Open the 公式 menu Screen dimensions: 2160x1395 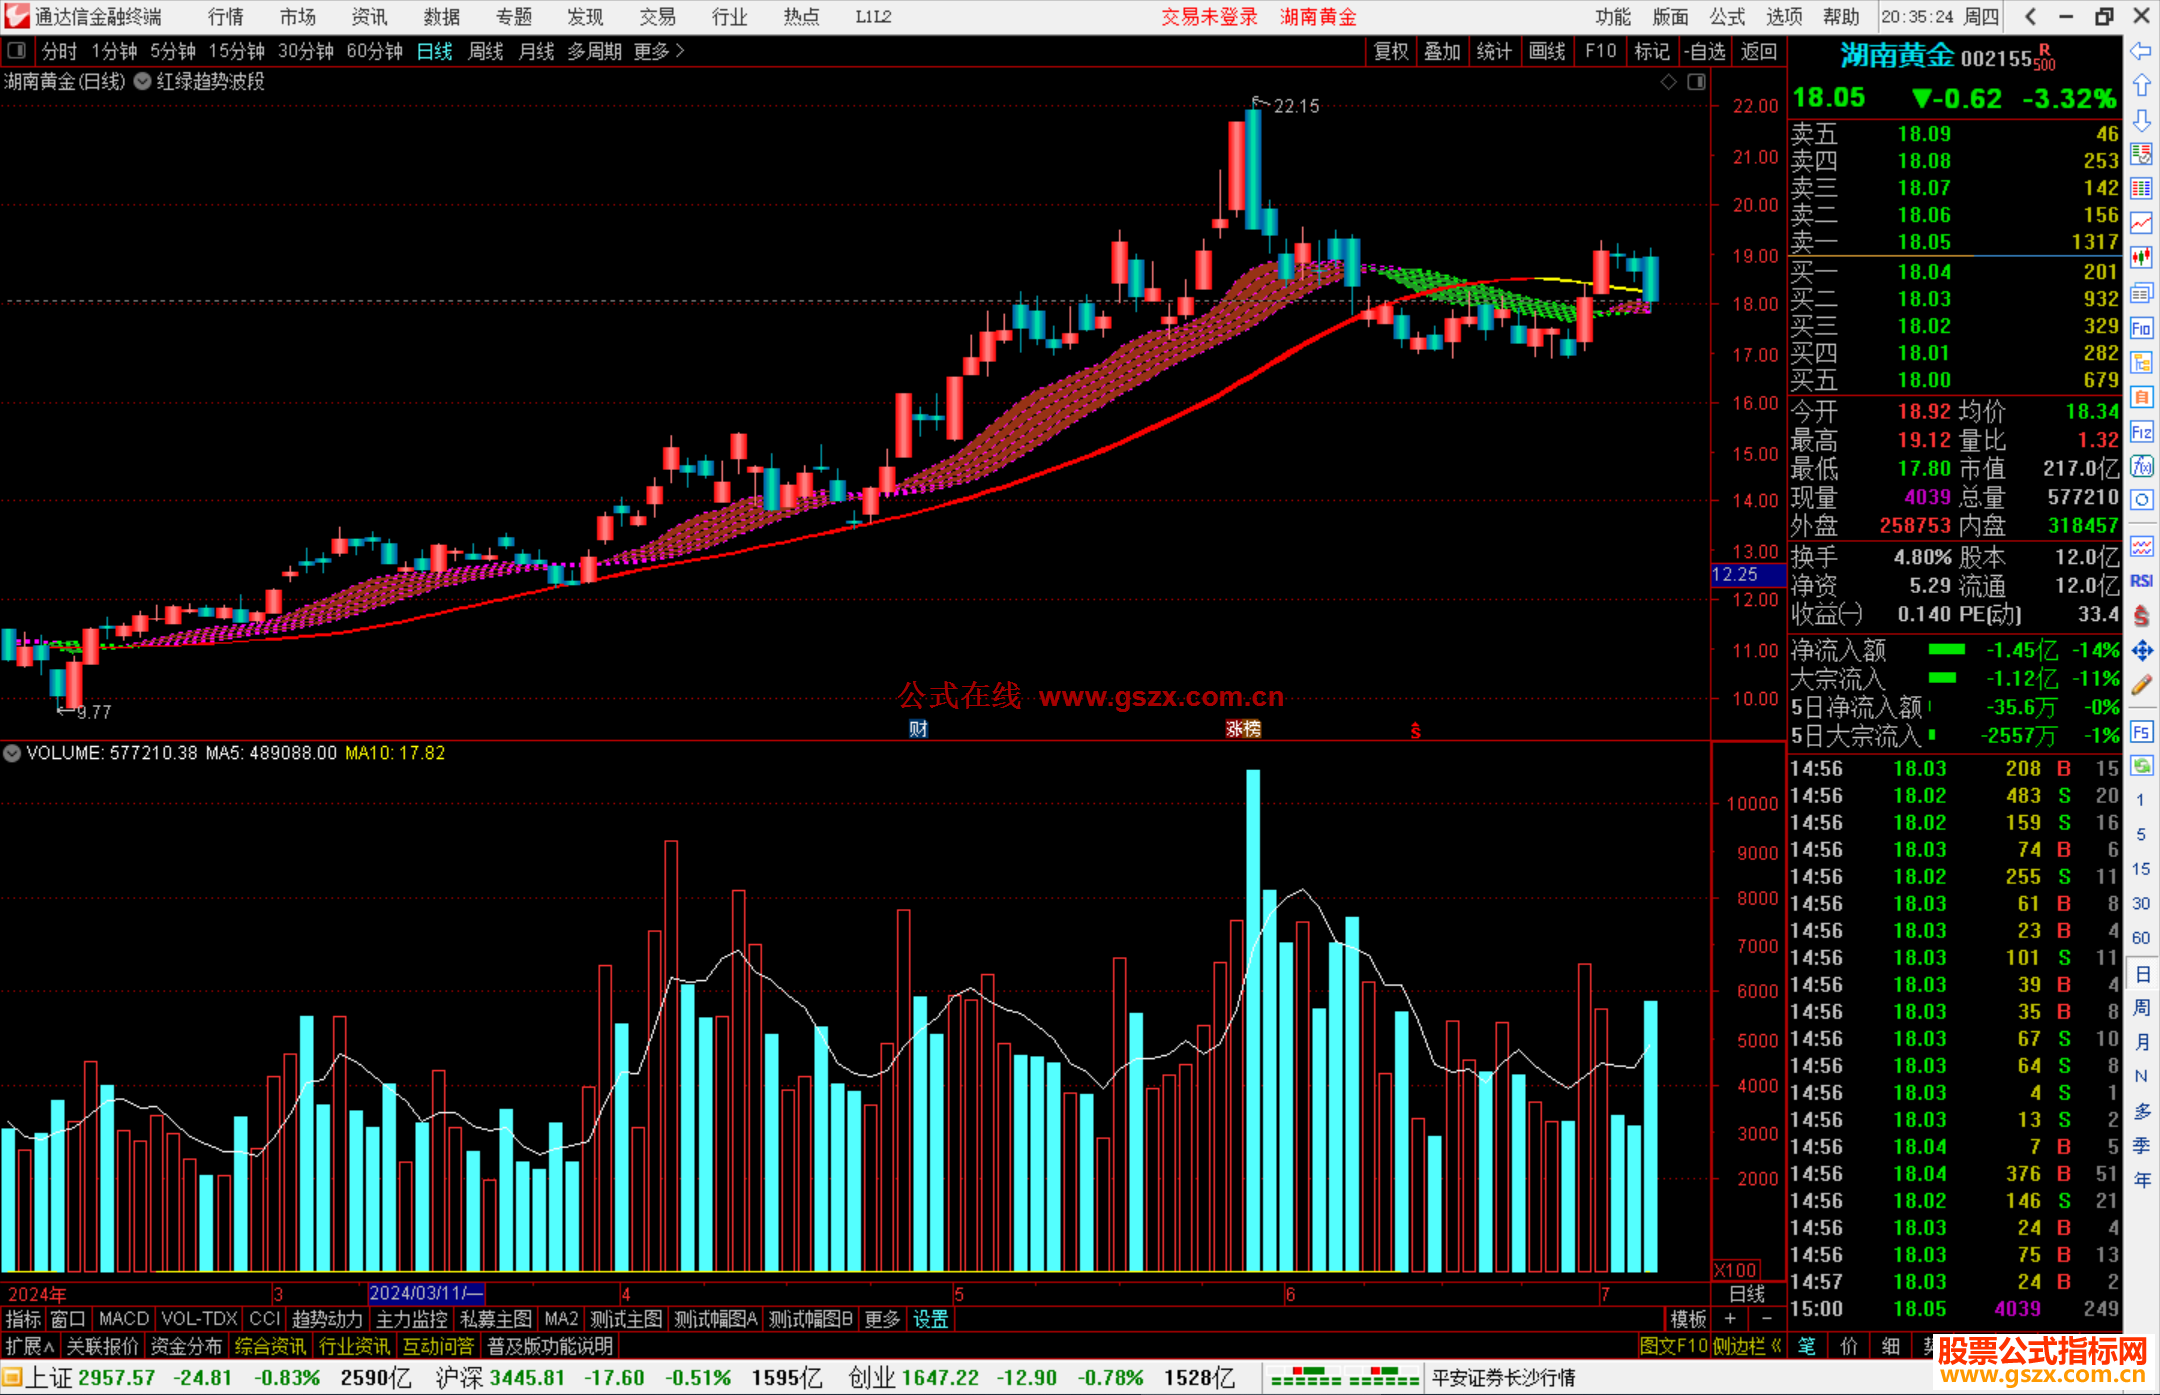point(1727,17)
